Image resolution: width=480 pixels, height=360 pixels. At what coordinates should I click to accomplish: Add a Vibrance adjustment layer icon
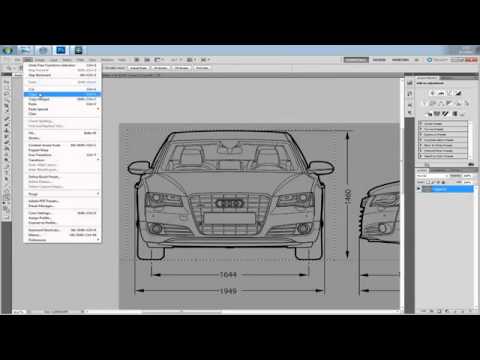click(x=424, y=103)
